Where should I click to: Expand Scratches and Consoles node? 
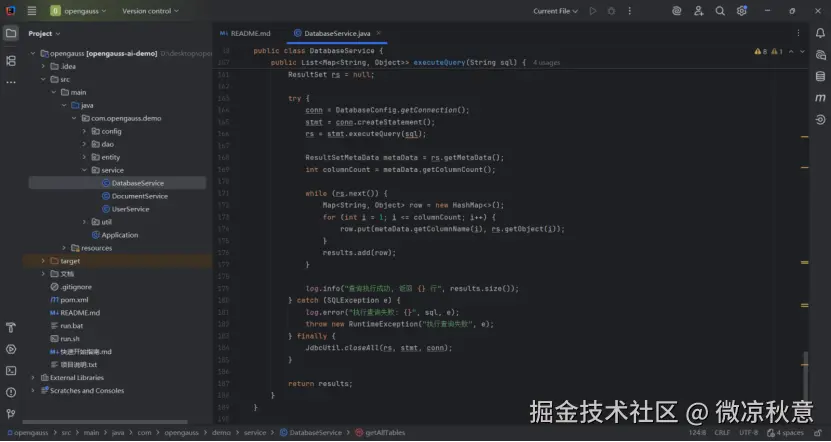tap(33, 391)
